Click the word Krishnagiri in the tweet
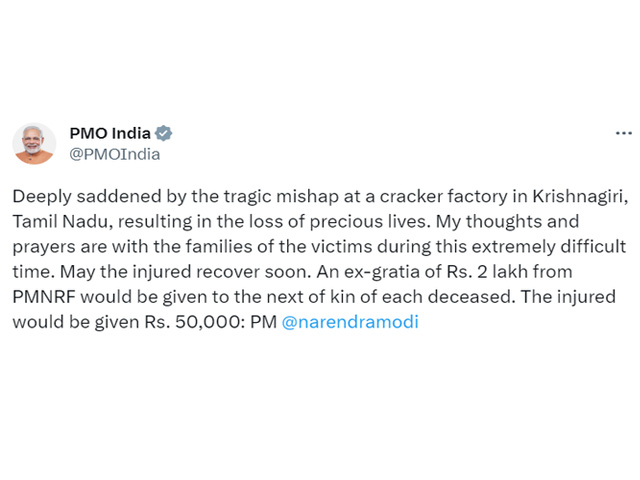The width and height of the screenshot is (640, 480). (x=579, y=196)
